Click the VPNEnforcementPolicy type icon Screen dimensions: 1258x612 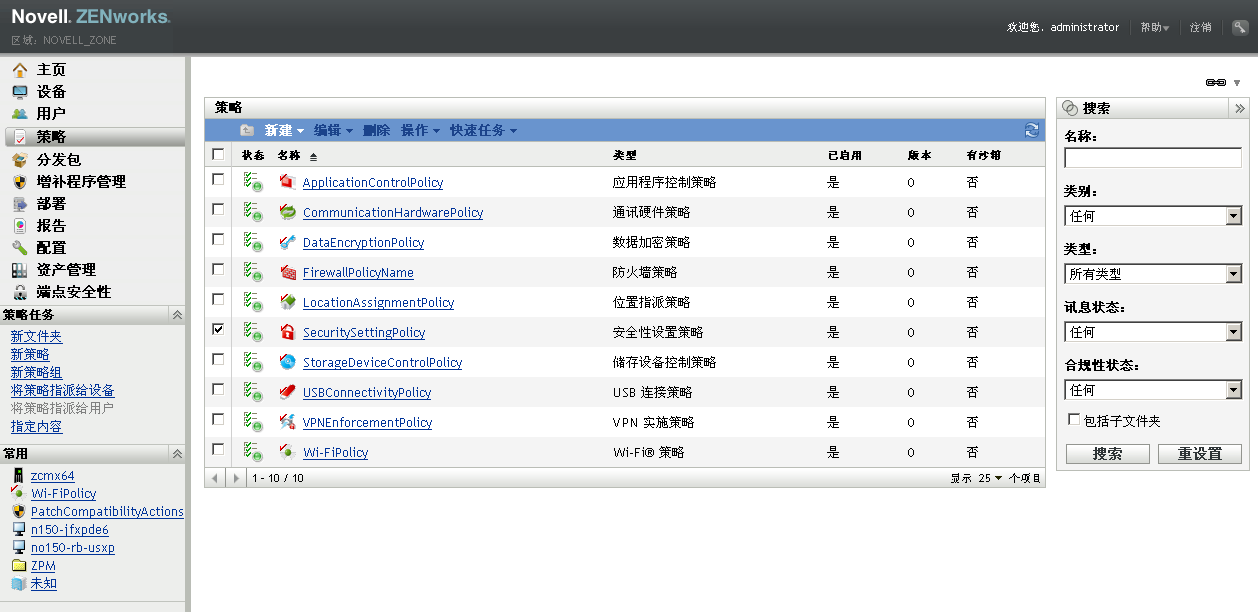[x=288, y=422]
